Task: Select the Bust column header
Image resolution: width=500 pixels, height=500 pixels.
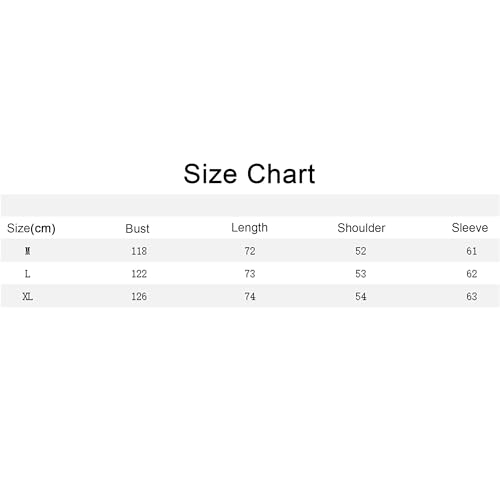Action: pos(137,229)
